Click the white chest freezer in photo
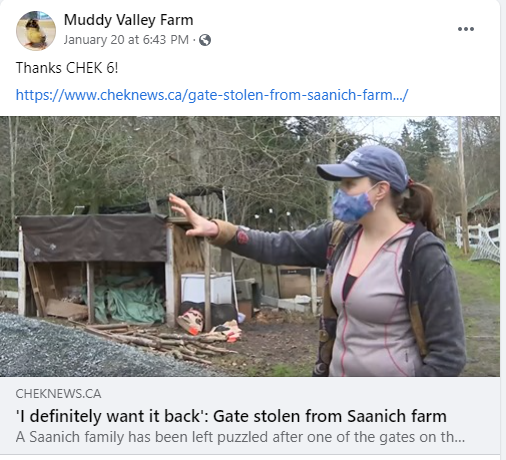This screenshot has height=460, width=506. tap(206, 289)
